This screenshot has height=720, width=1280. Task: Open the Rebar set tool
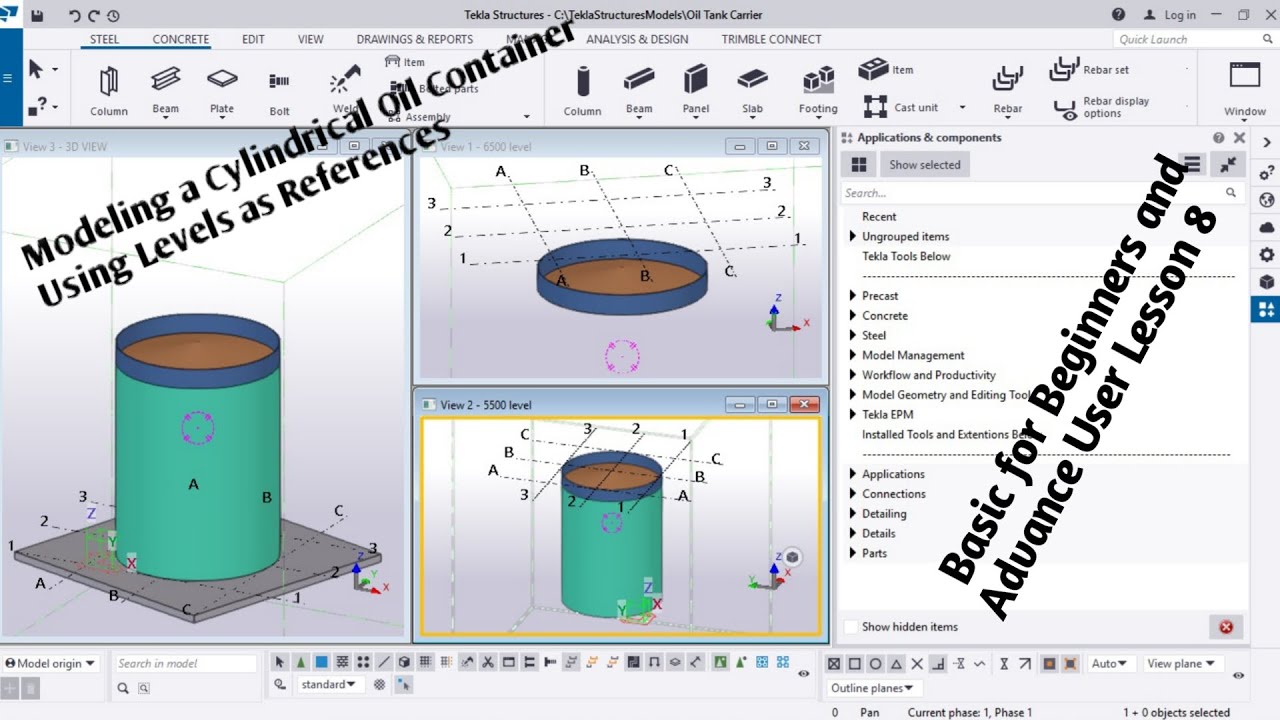point(1090,70)
